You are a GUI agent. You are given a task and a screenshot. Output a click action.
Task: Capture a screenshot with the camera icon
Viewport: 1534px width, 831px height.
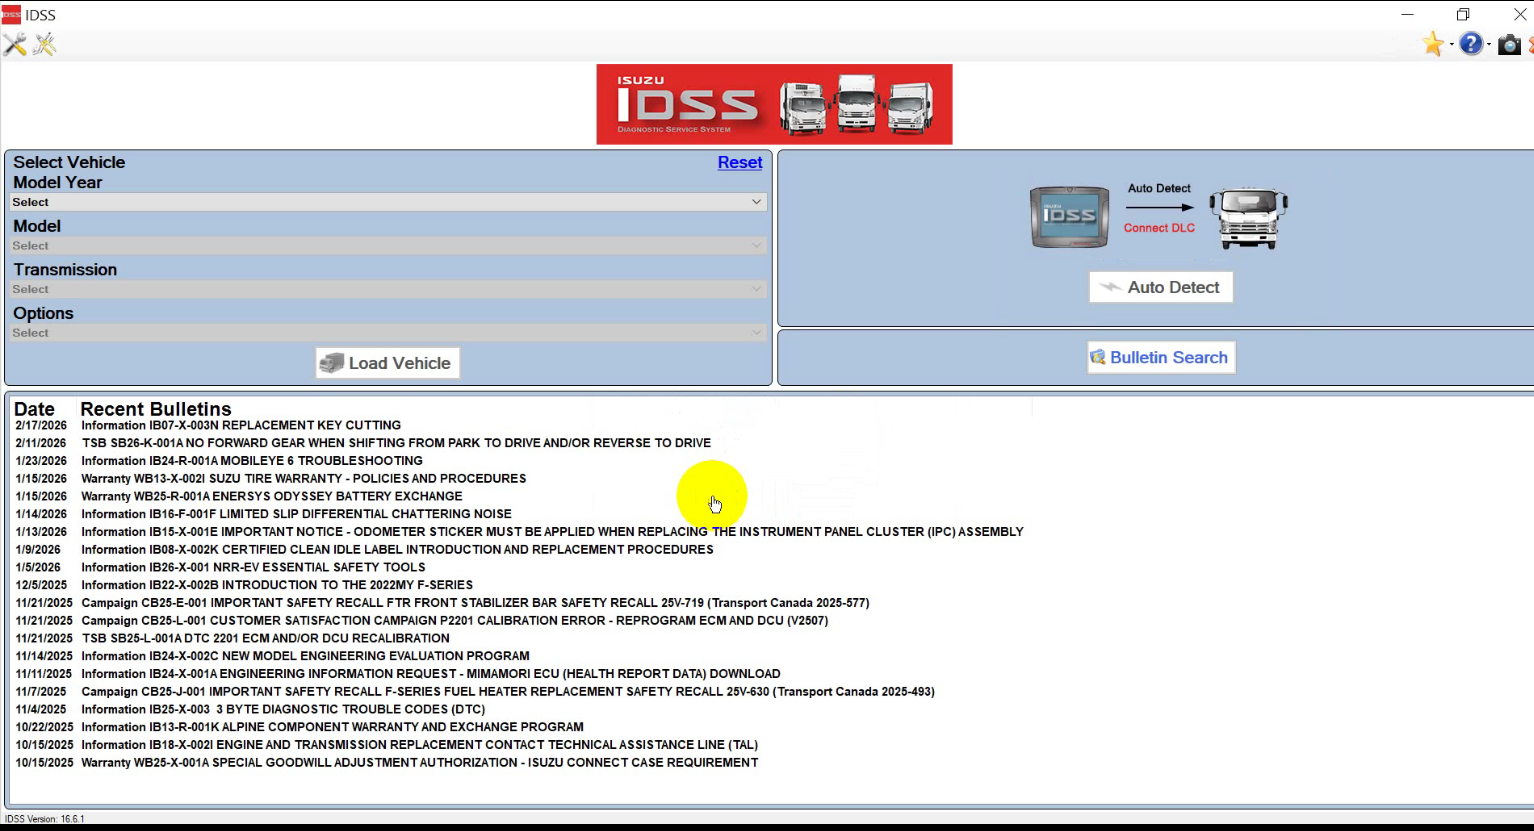tap(1509, 44)
